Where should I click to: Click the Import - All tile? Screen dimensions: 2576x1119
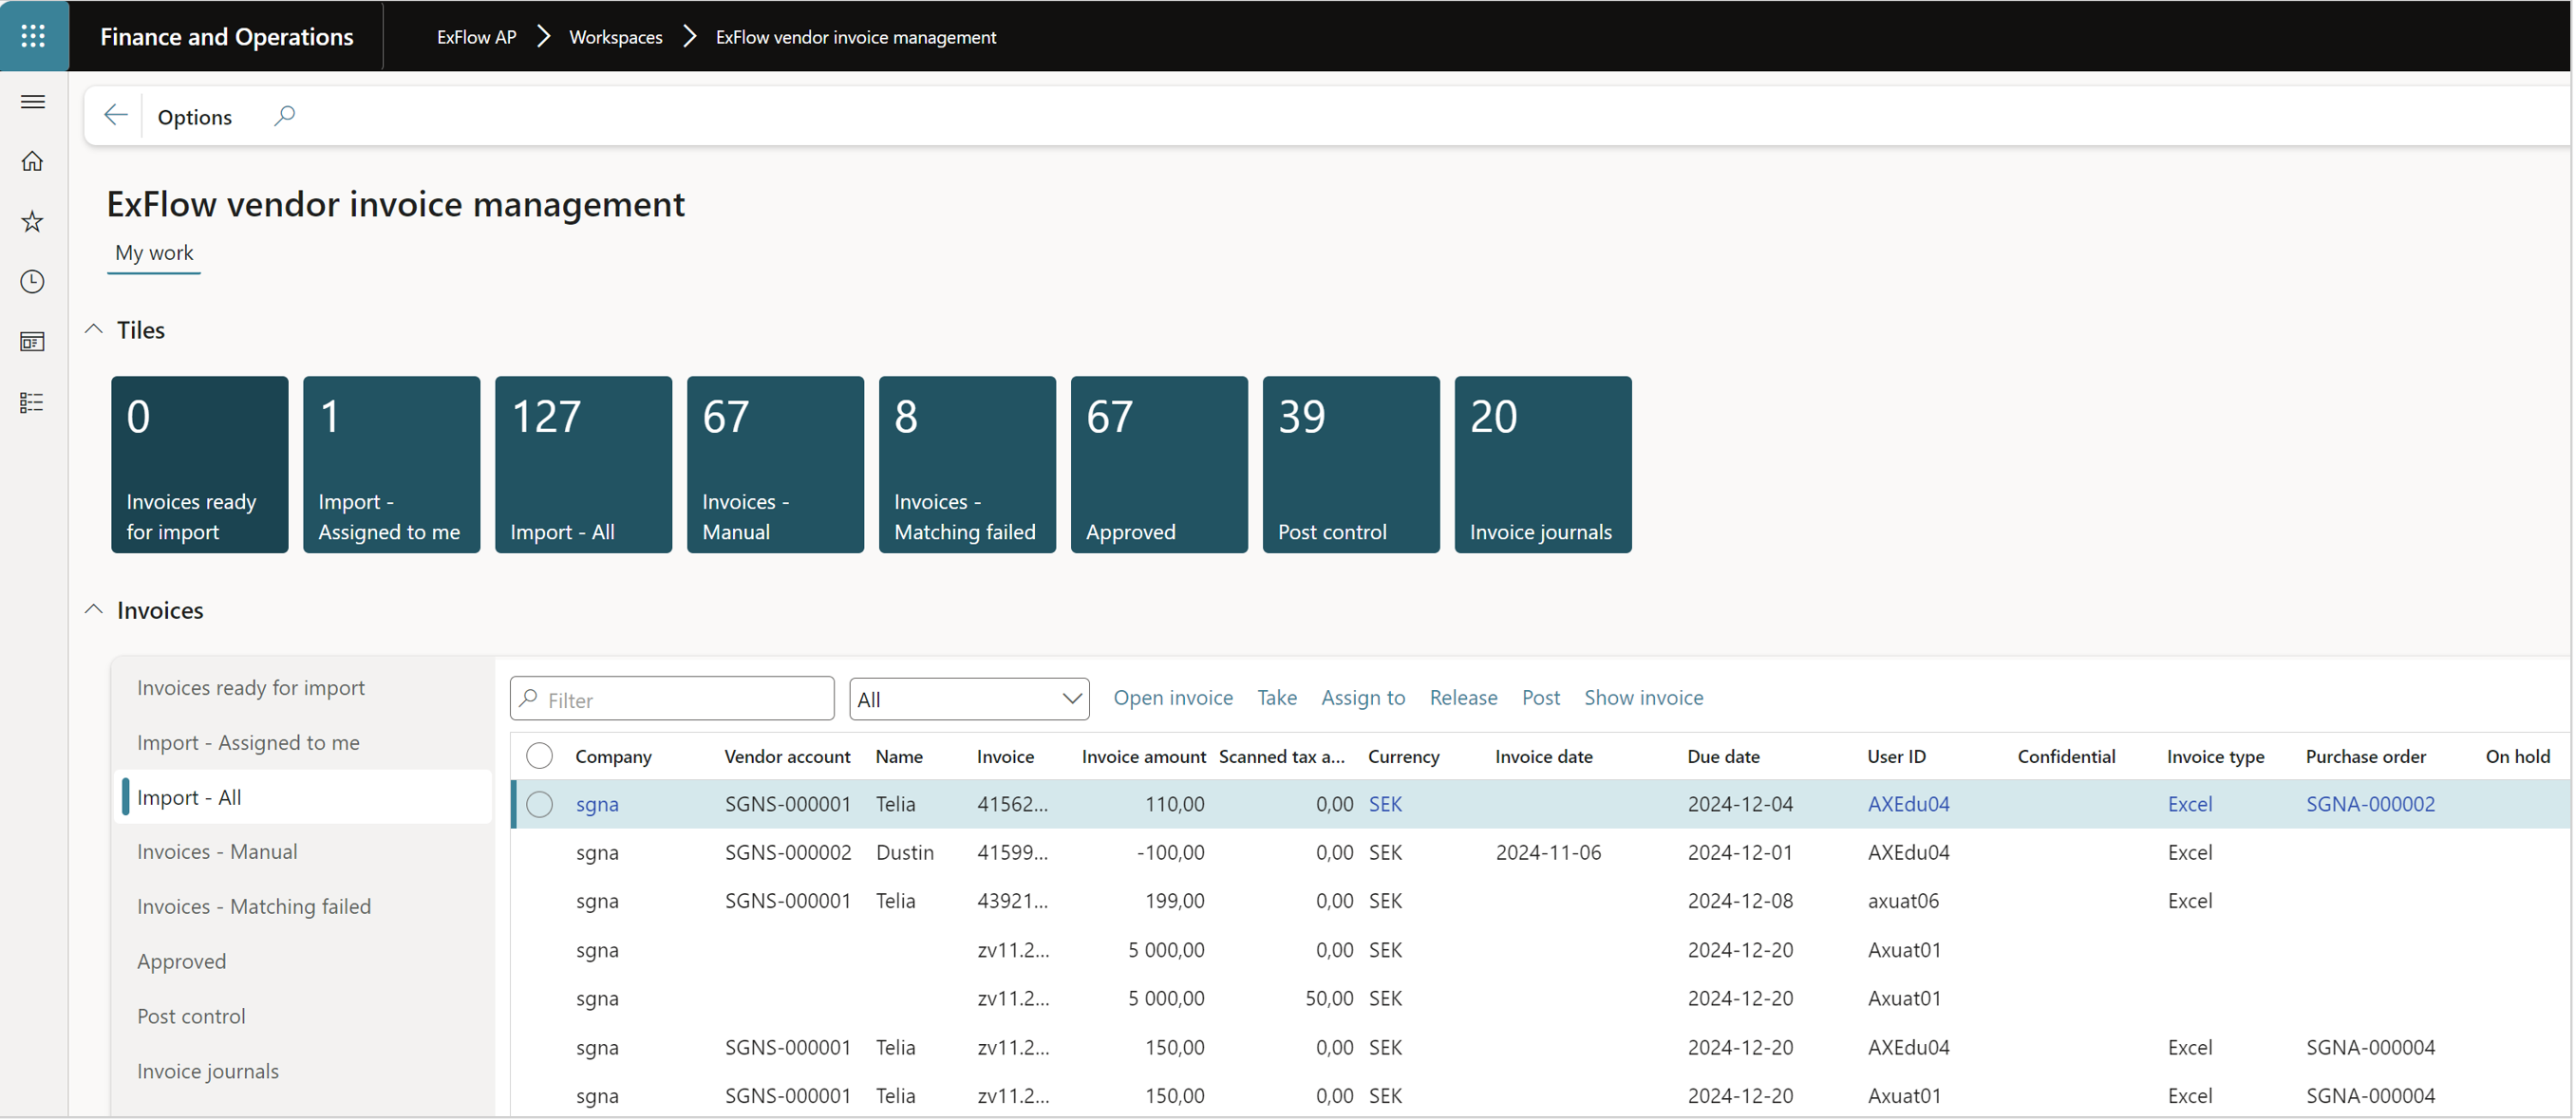click(x=583, y=465)
